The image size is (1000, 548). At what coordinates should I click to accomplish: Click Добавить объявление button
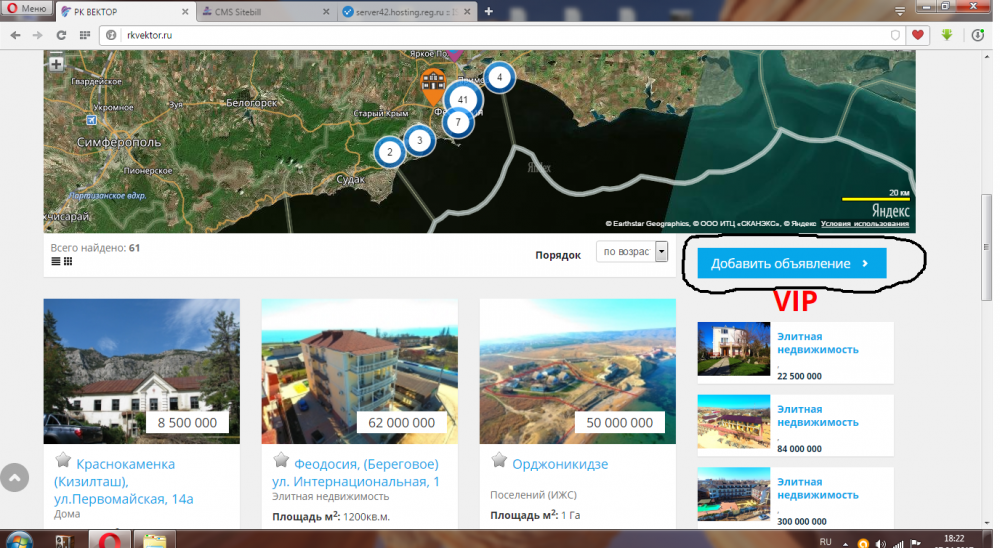pyautogui.click(x=791, y=263)
